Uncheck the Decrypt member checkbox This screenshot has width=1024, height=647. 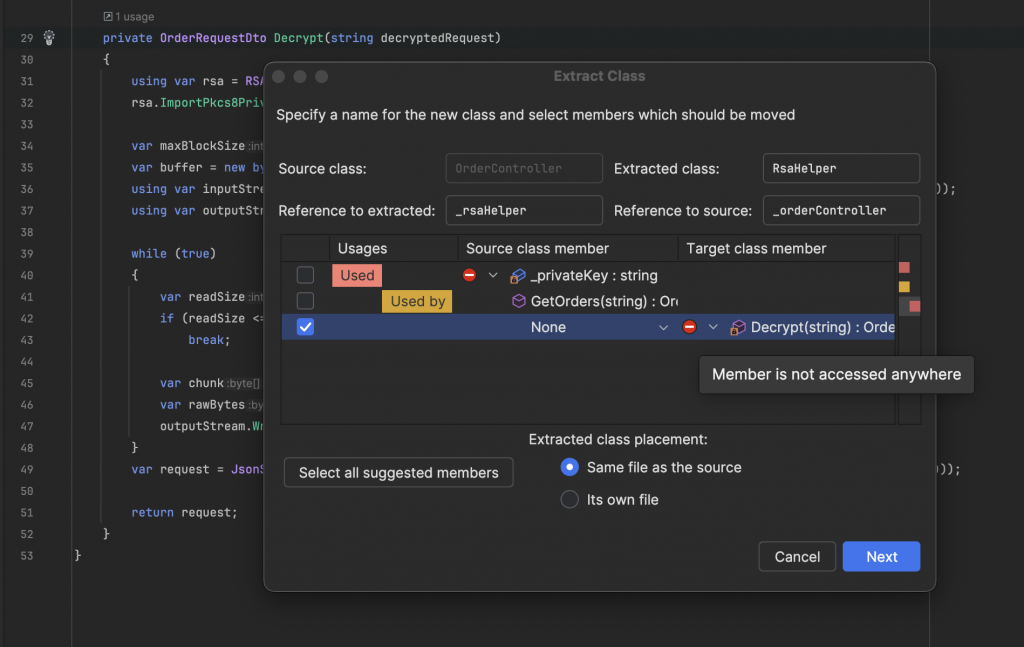click(306, 327)
